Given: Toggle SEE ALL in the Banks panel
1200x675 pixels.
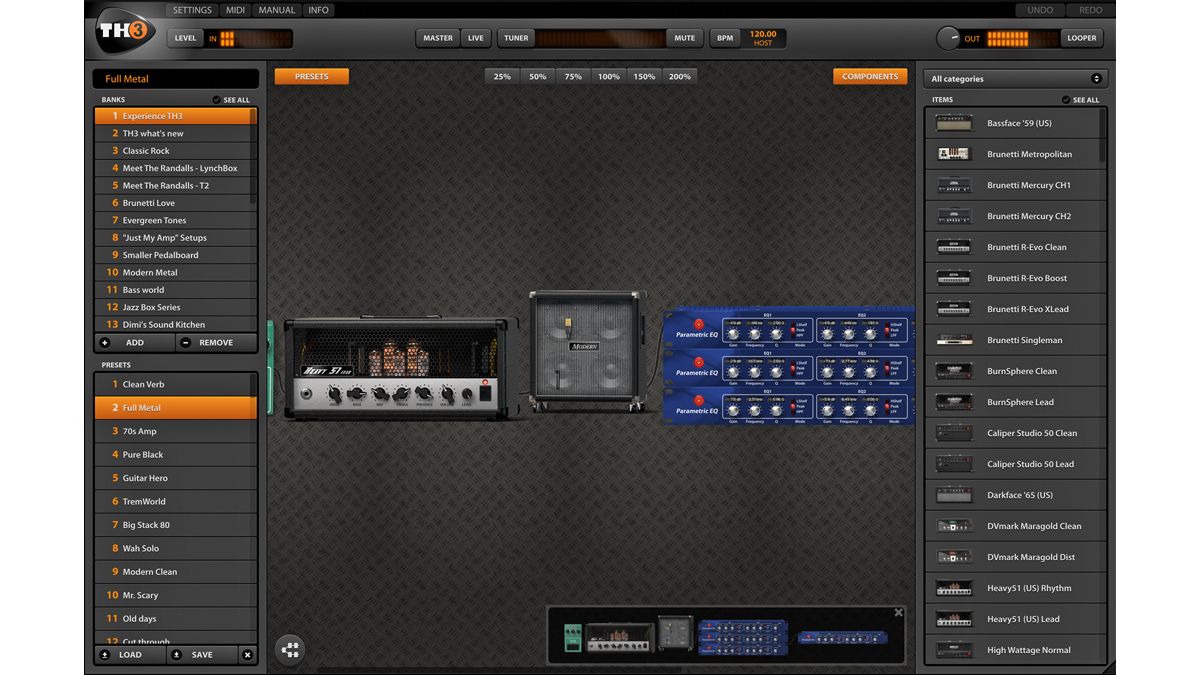Looking at the screenshot, I should point(231,99).
